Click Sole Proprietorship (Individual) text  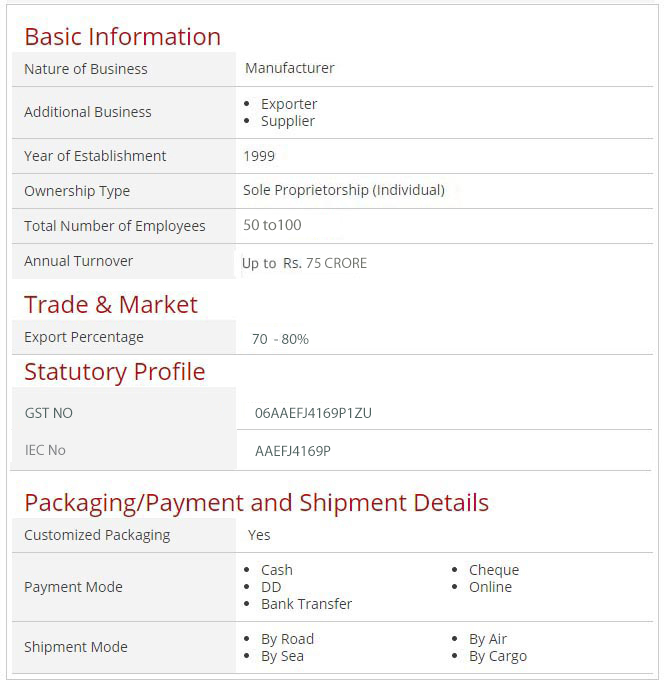344,190
